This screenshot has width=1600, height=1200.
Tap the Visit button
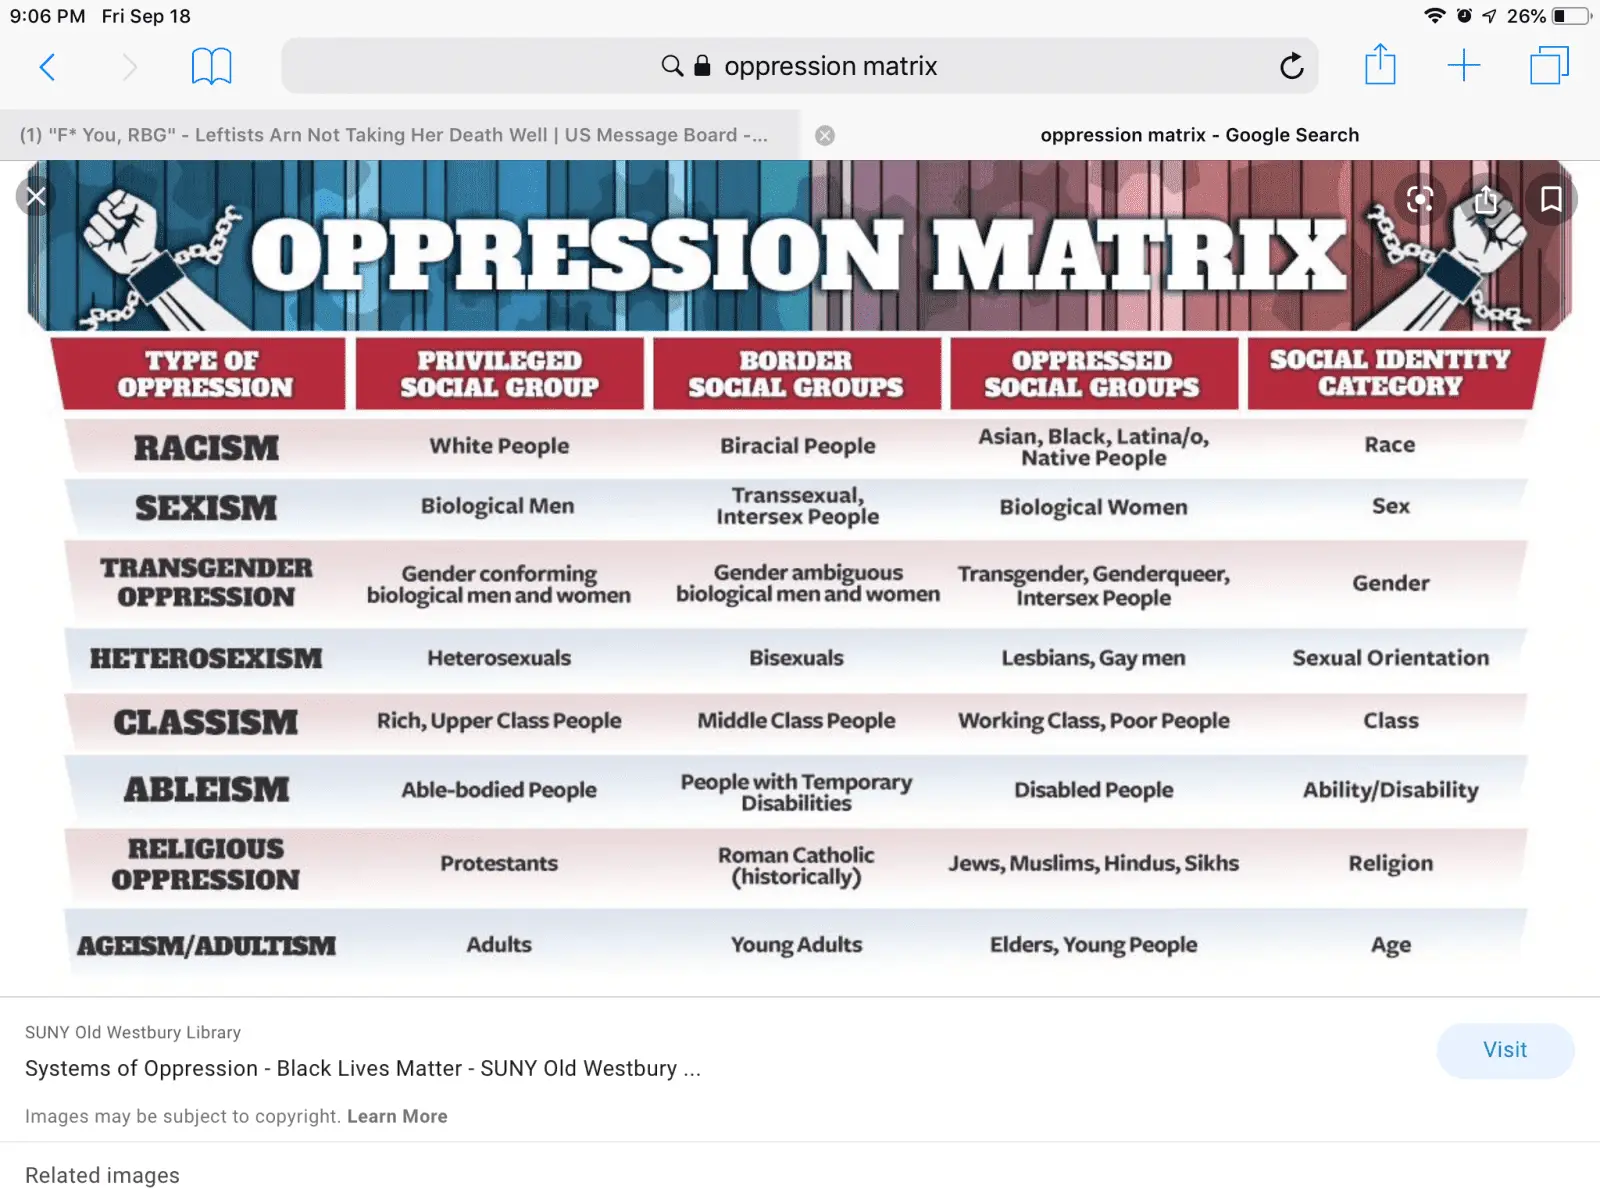coord(1505,1050)
